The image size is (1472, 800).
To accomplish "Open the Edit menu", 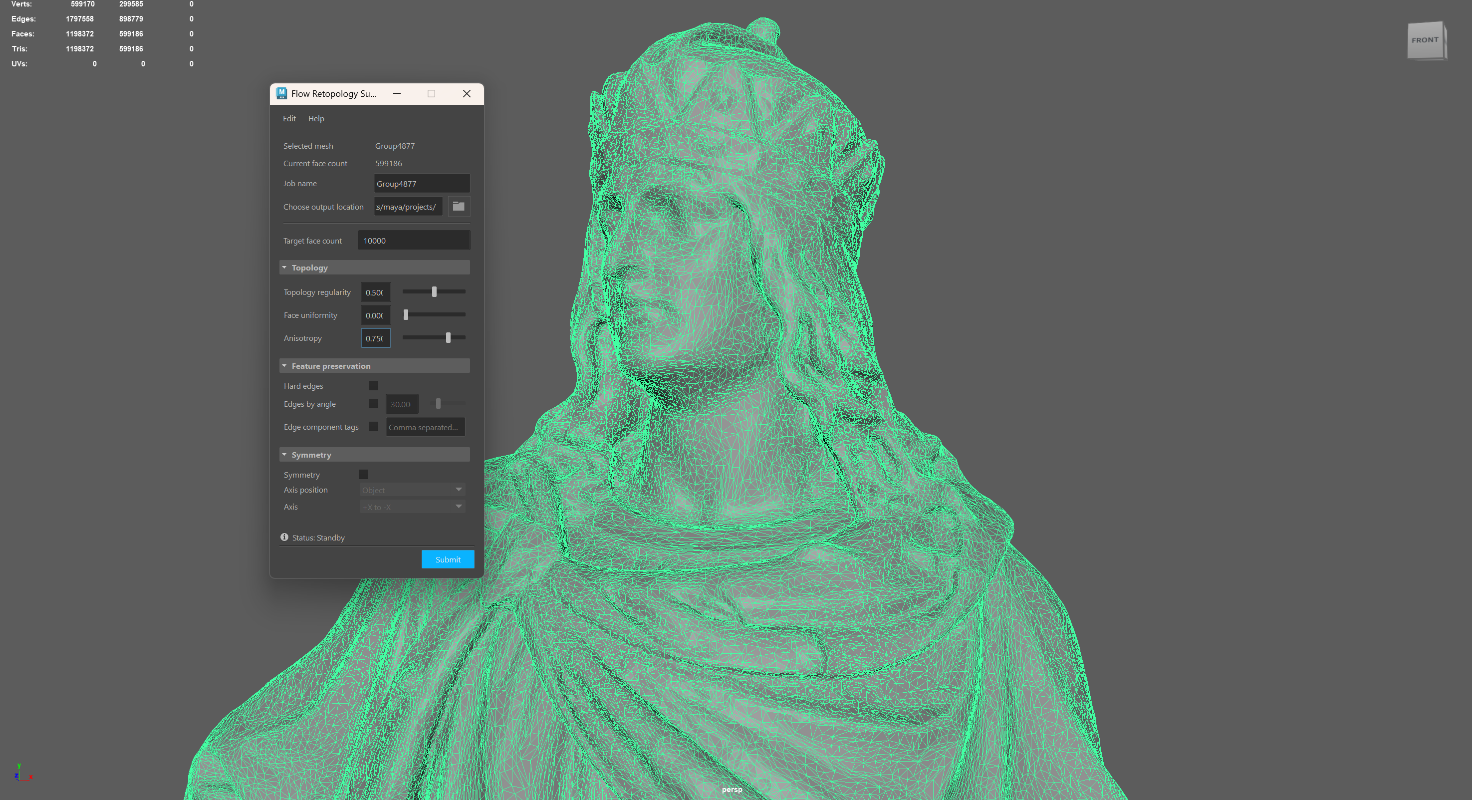I will pos(289,119).
